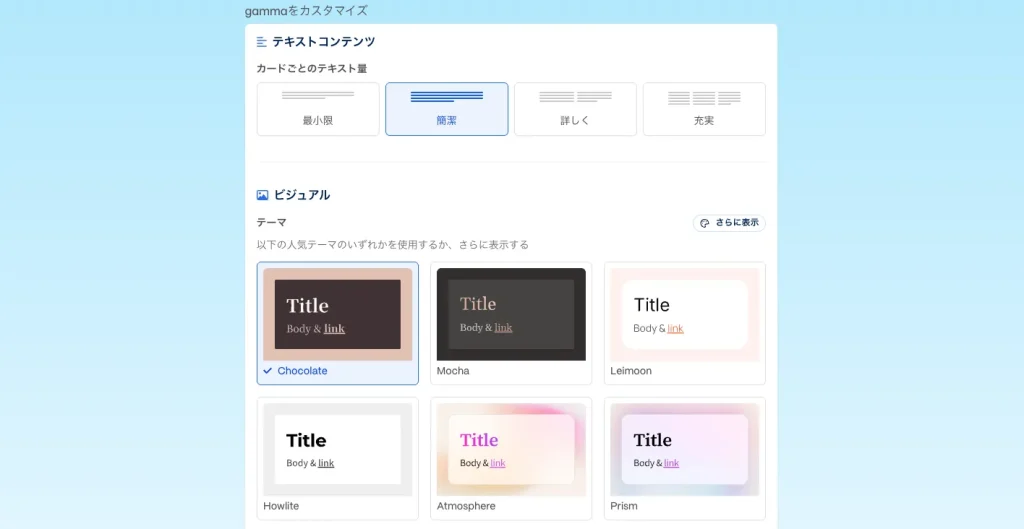The height and width of the screenshot is (529, 1024).
Task: Click the Chocolate theme preview
Action: 338,314
